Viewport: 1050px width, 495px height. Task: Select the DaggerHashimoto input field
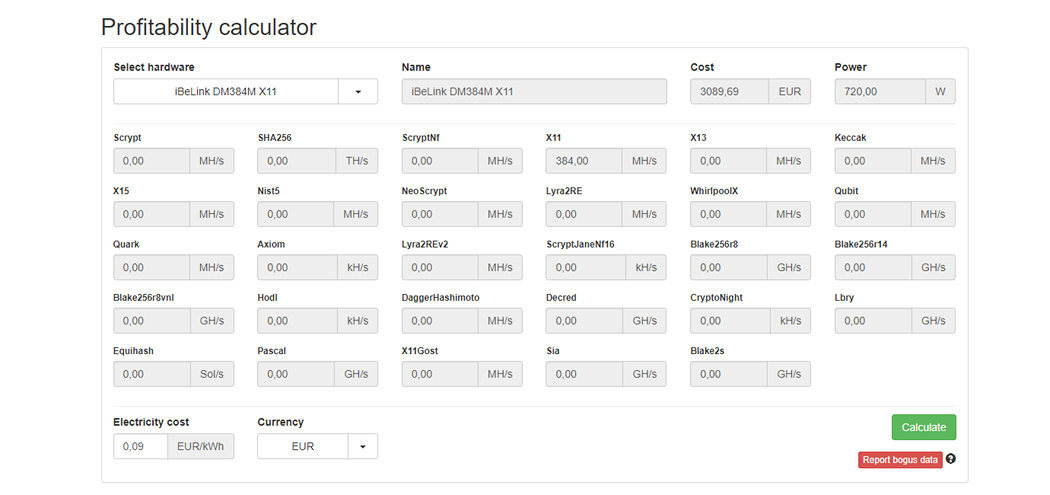point(440,321)
